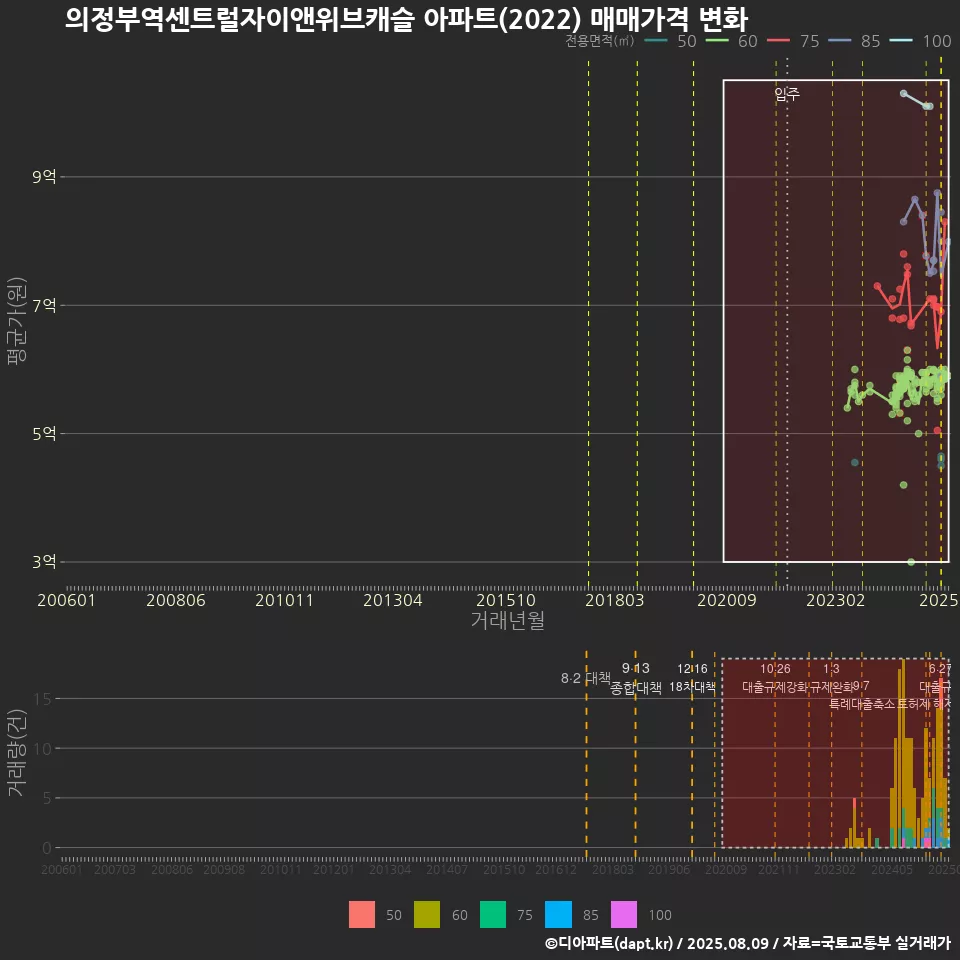Viewport: 960px width, 960px height.
Task: Click the chart title '매매가격 변화'
Action: [669, 20]
